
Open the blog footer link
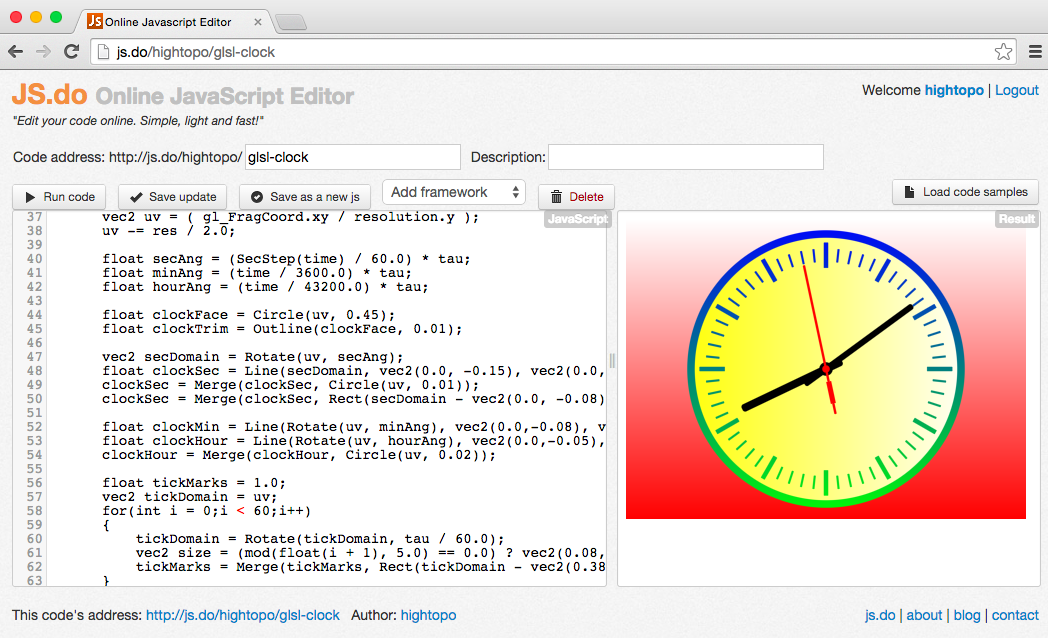point(966,615)
